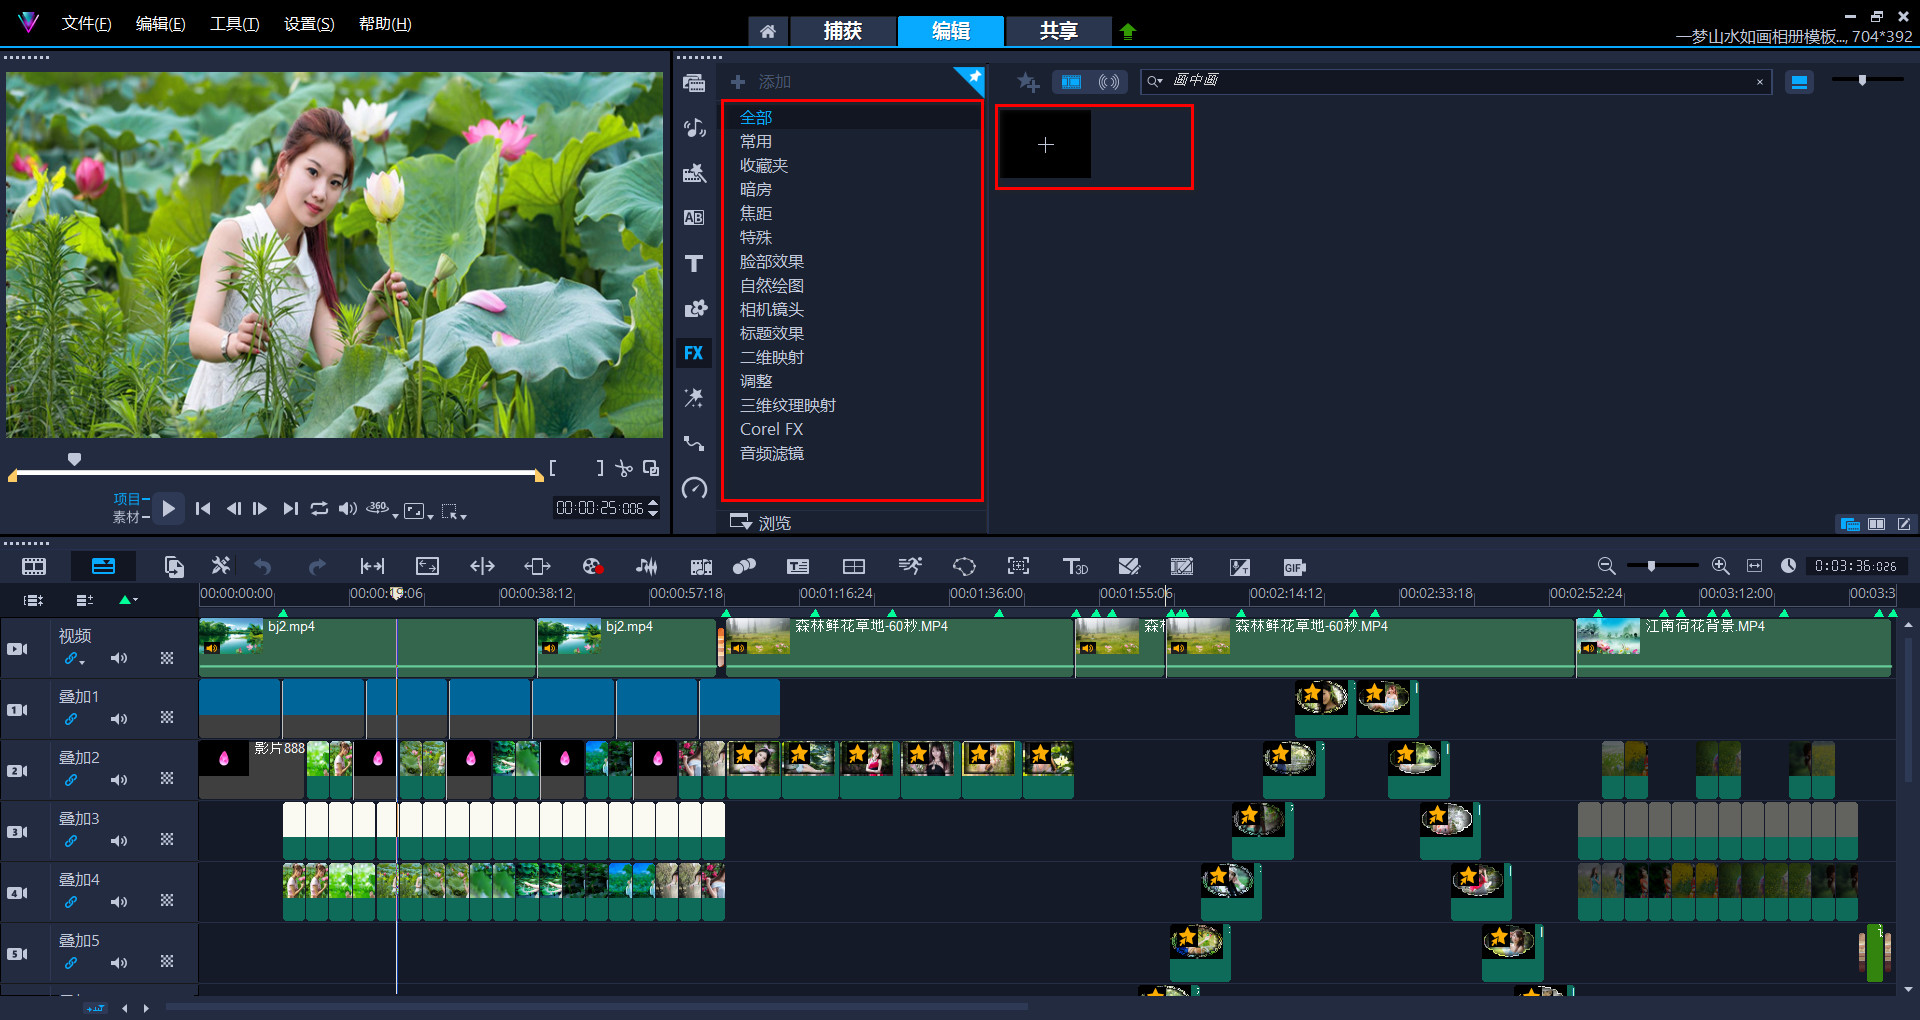Open the speed gauge library icon
The width and height of the screenshot is (1920, 1020).
pyautogui.click(x=694, y=488)
